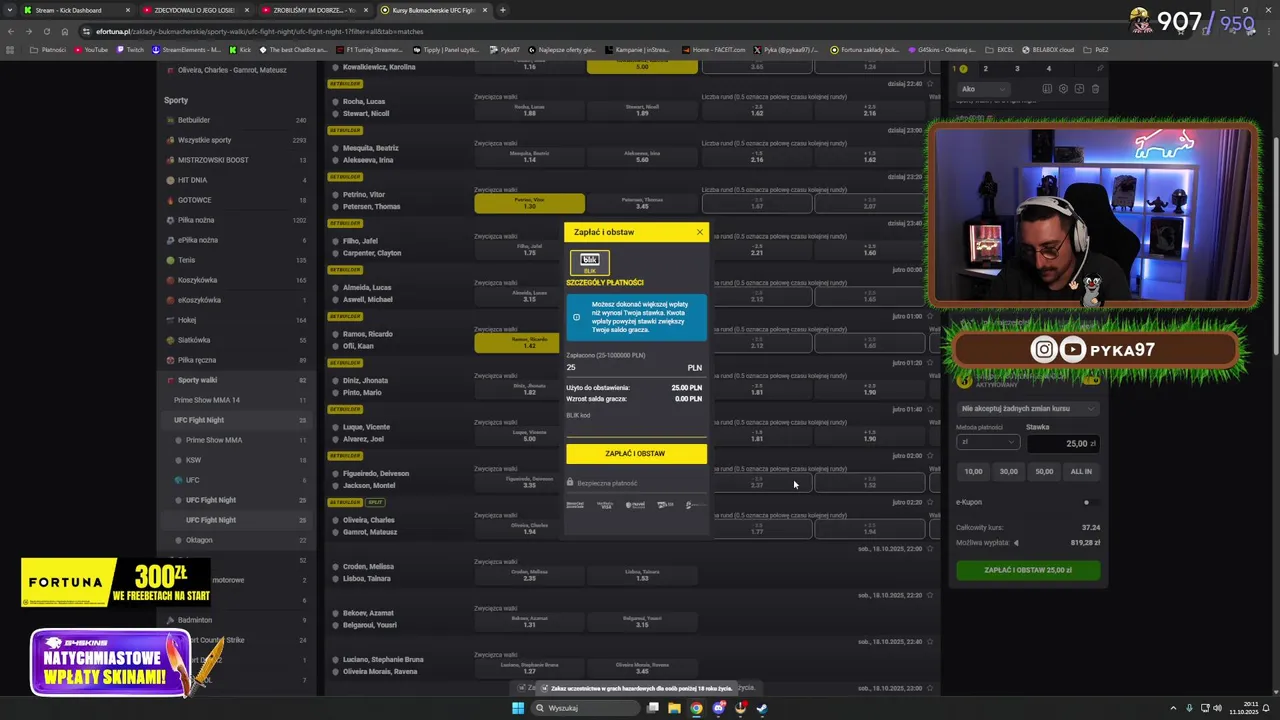This screenshot has width=1280, height=720.
Task: Open Chrome from the taskbar
Action: click(696, 708)
